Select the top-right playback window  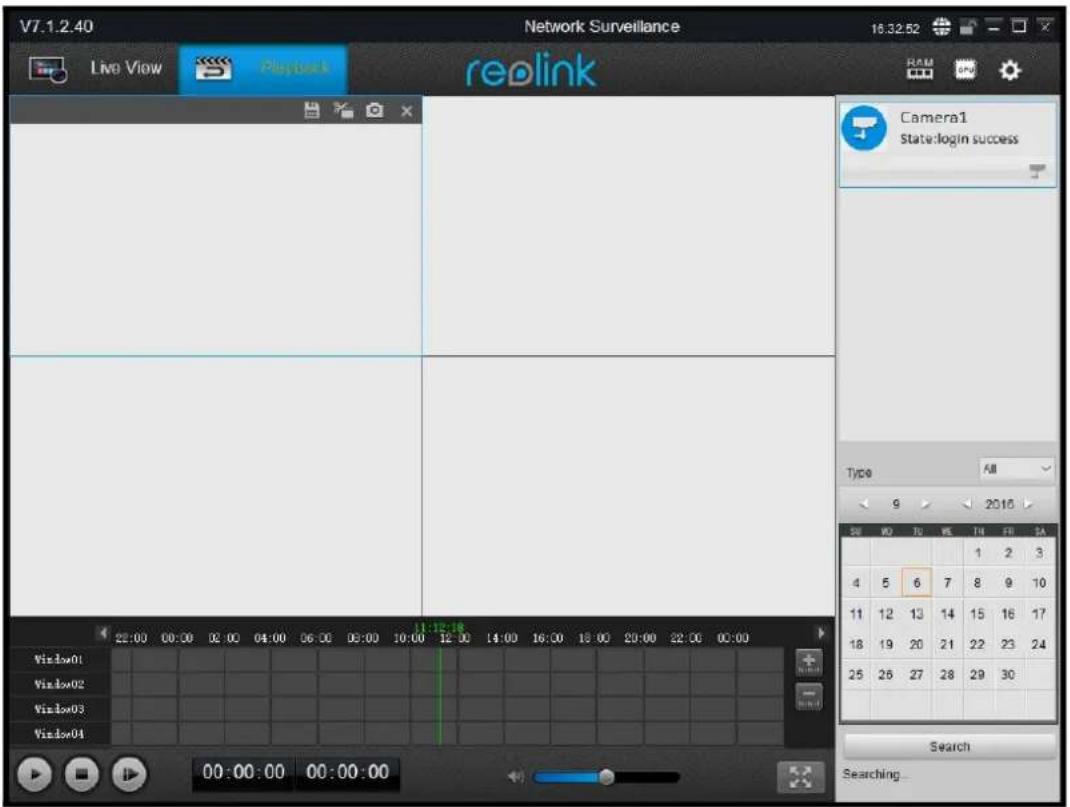pyautogui.click(x=628, y=225)
